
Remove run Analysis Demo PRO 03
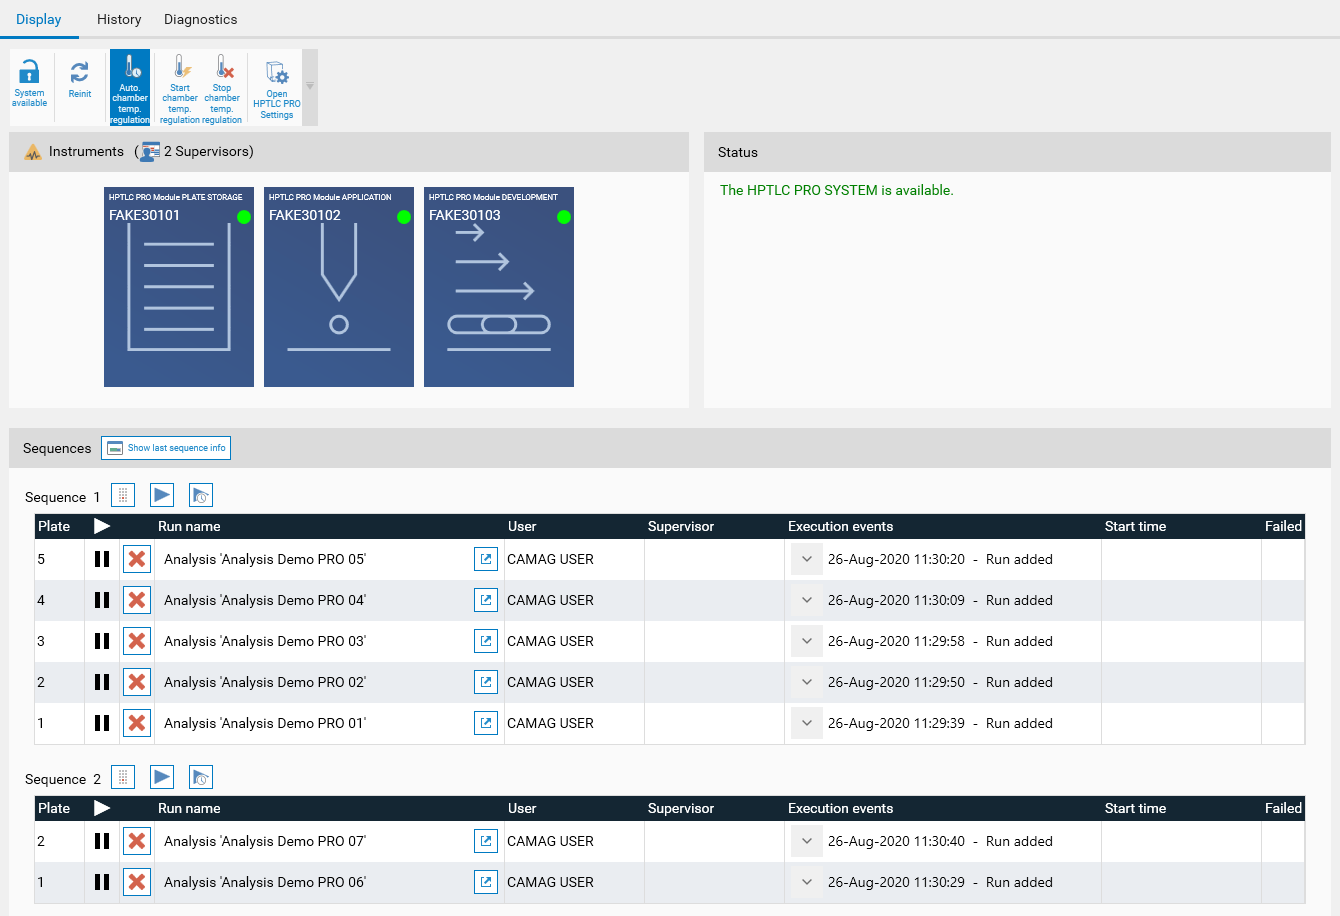137,641
